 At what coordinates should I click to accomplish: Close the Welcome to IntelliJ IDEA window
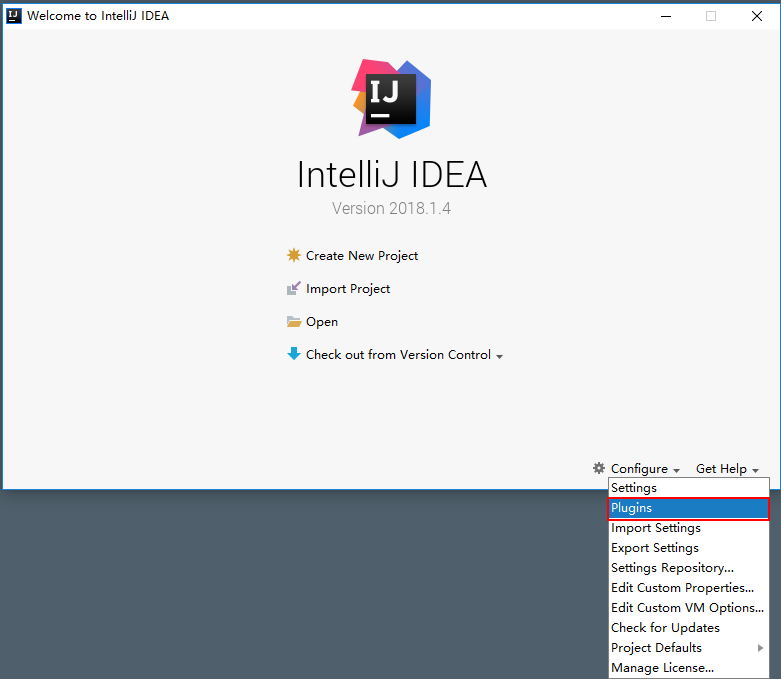(x=757, y=16)
